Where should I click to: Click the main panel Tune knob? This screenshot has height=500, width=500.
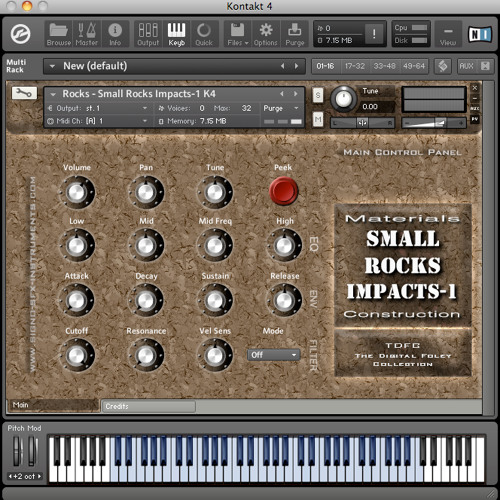(x=215, y=192)
